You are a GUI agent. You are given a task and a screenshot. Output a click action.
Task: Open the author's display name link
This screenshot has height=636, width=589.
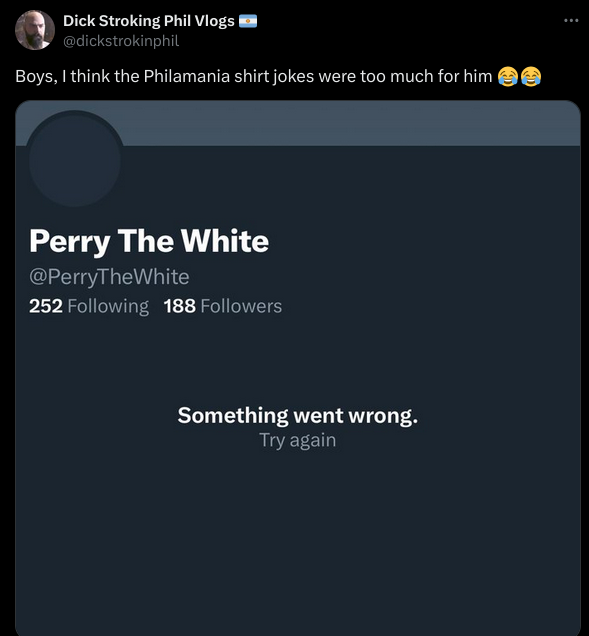[148, 21]
